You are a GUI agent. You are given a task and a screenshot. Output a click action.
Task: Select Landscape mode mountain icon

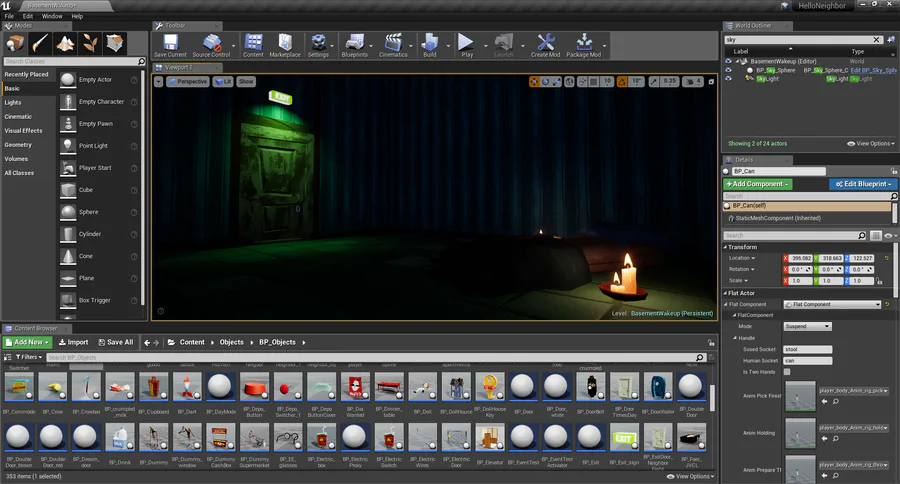(x=65, y=43)
